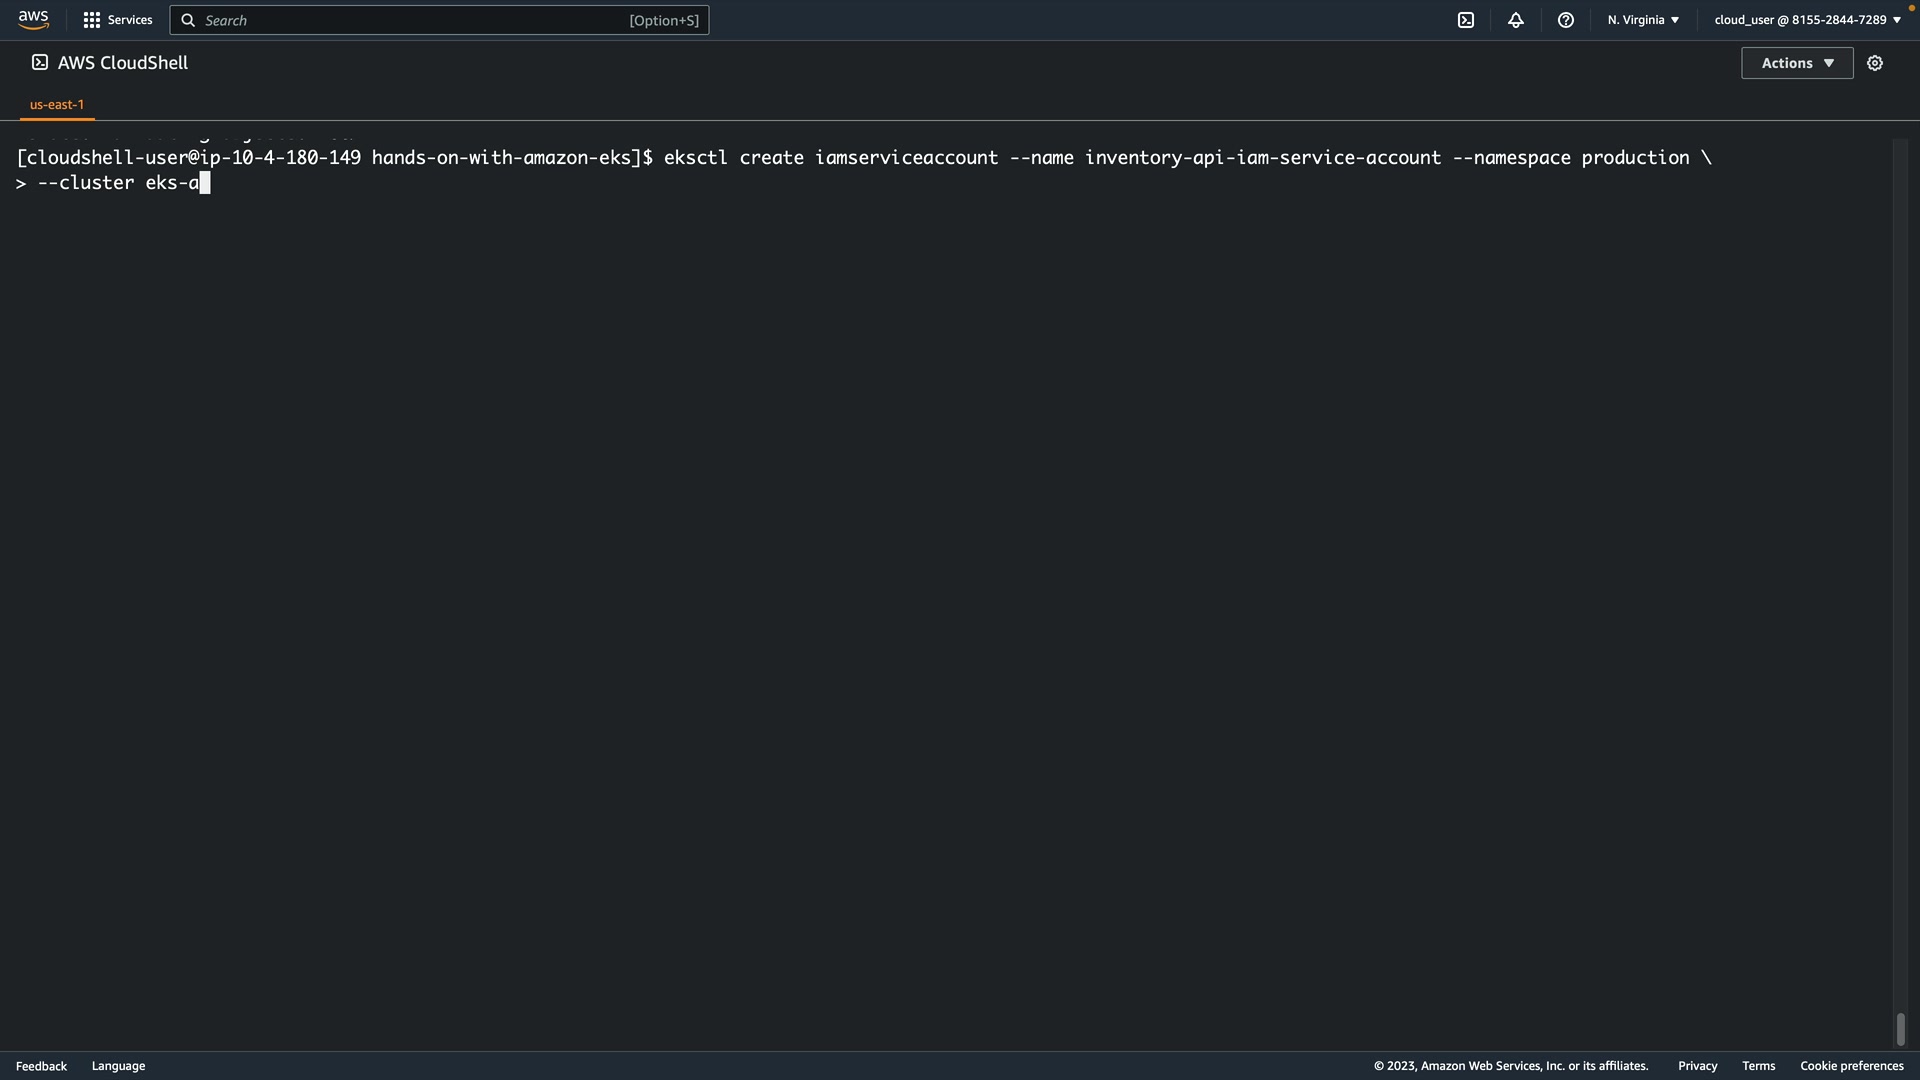Viewport: 1920px width, 1080px height.
Task: Select the us-east-1 terminal tab
Action: (x=57, y=104)
